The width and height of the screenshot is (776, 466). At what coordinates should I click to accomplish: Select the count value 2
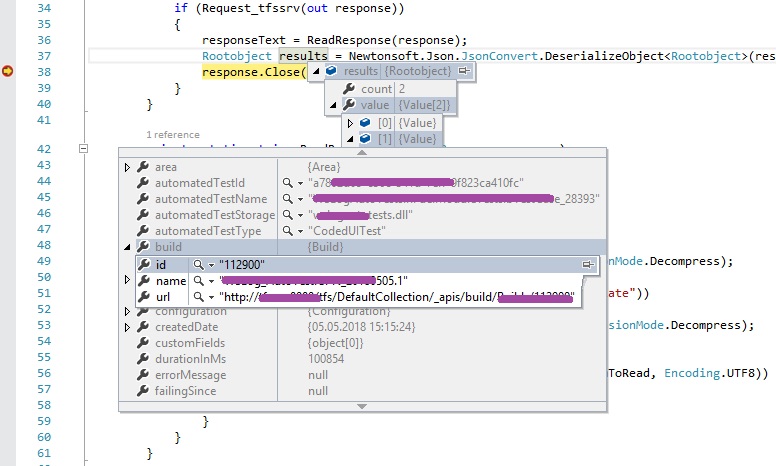pyautogui.click(x=402, y=89)
